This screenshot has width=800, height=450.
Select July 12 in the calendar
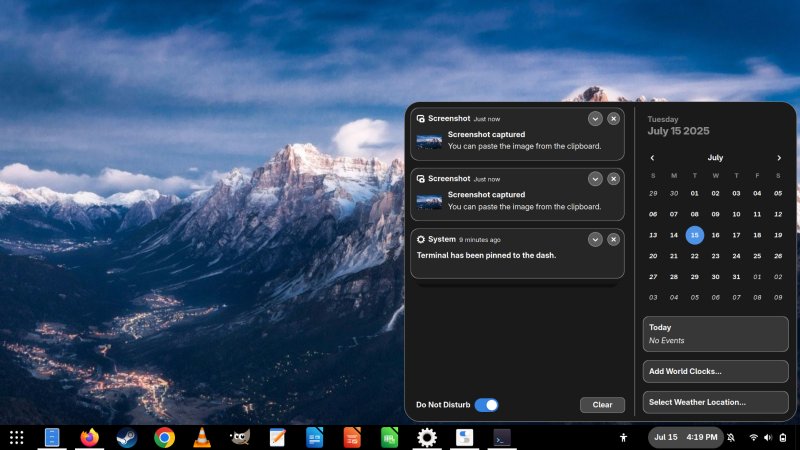[x=778, y=214]
